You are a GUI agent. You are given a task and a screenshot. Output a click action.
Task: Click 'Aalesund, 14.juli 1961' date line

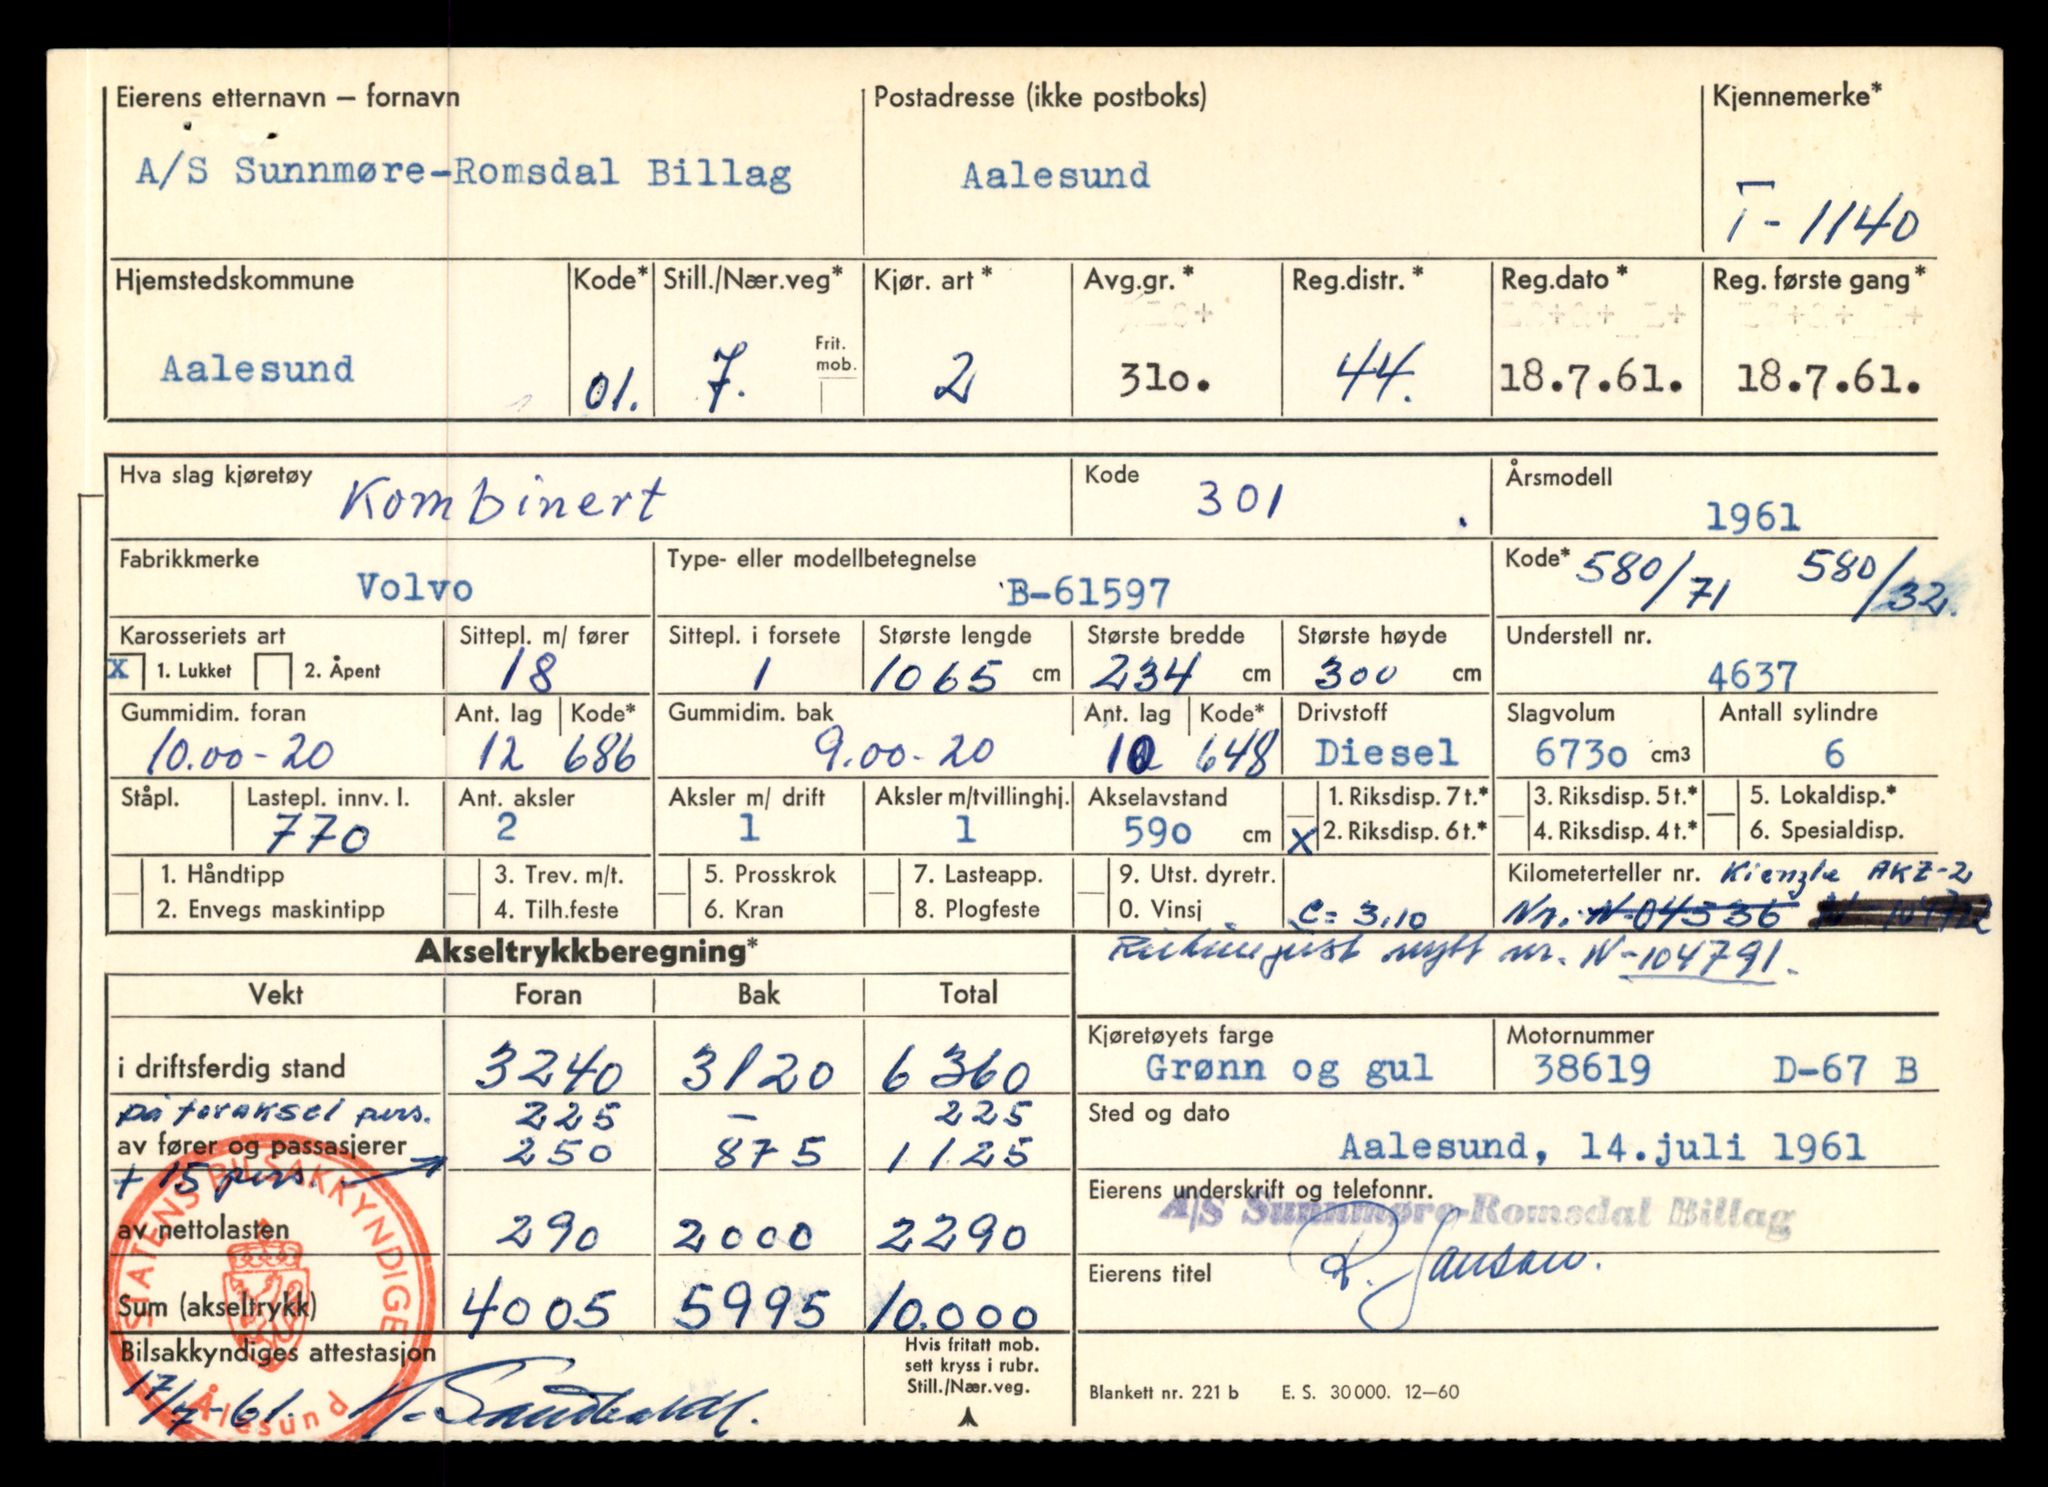[x=1602, y=1146]
